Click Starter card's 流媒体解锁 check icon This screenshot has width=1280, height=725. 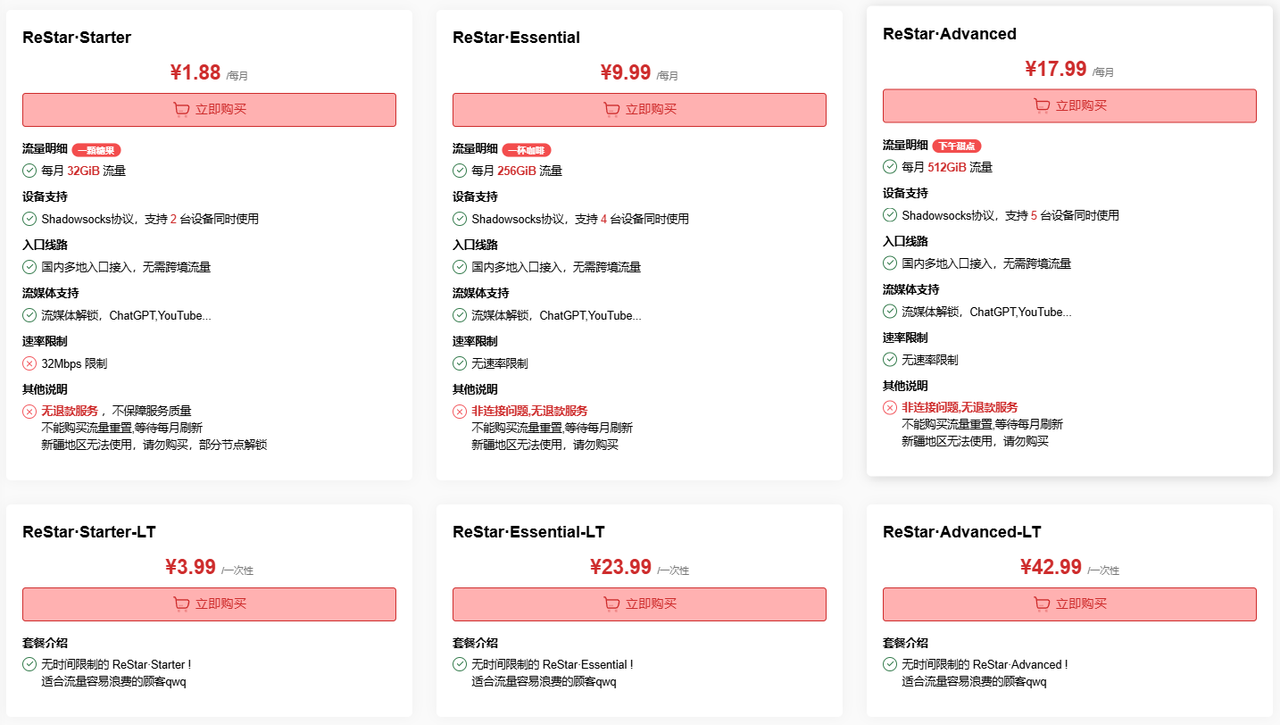pos(30,315)
